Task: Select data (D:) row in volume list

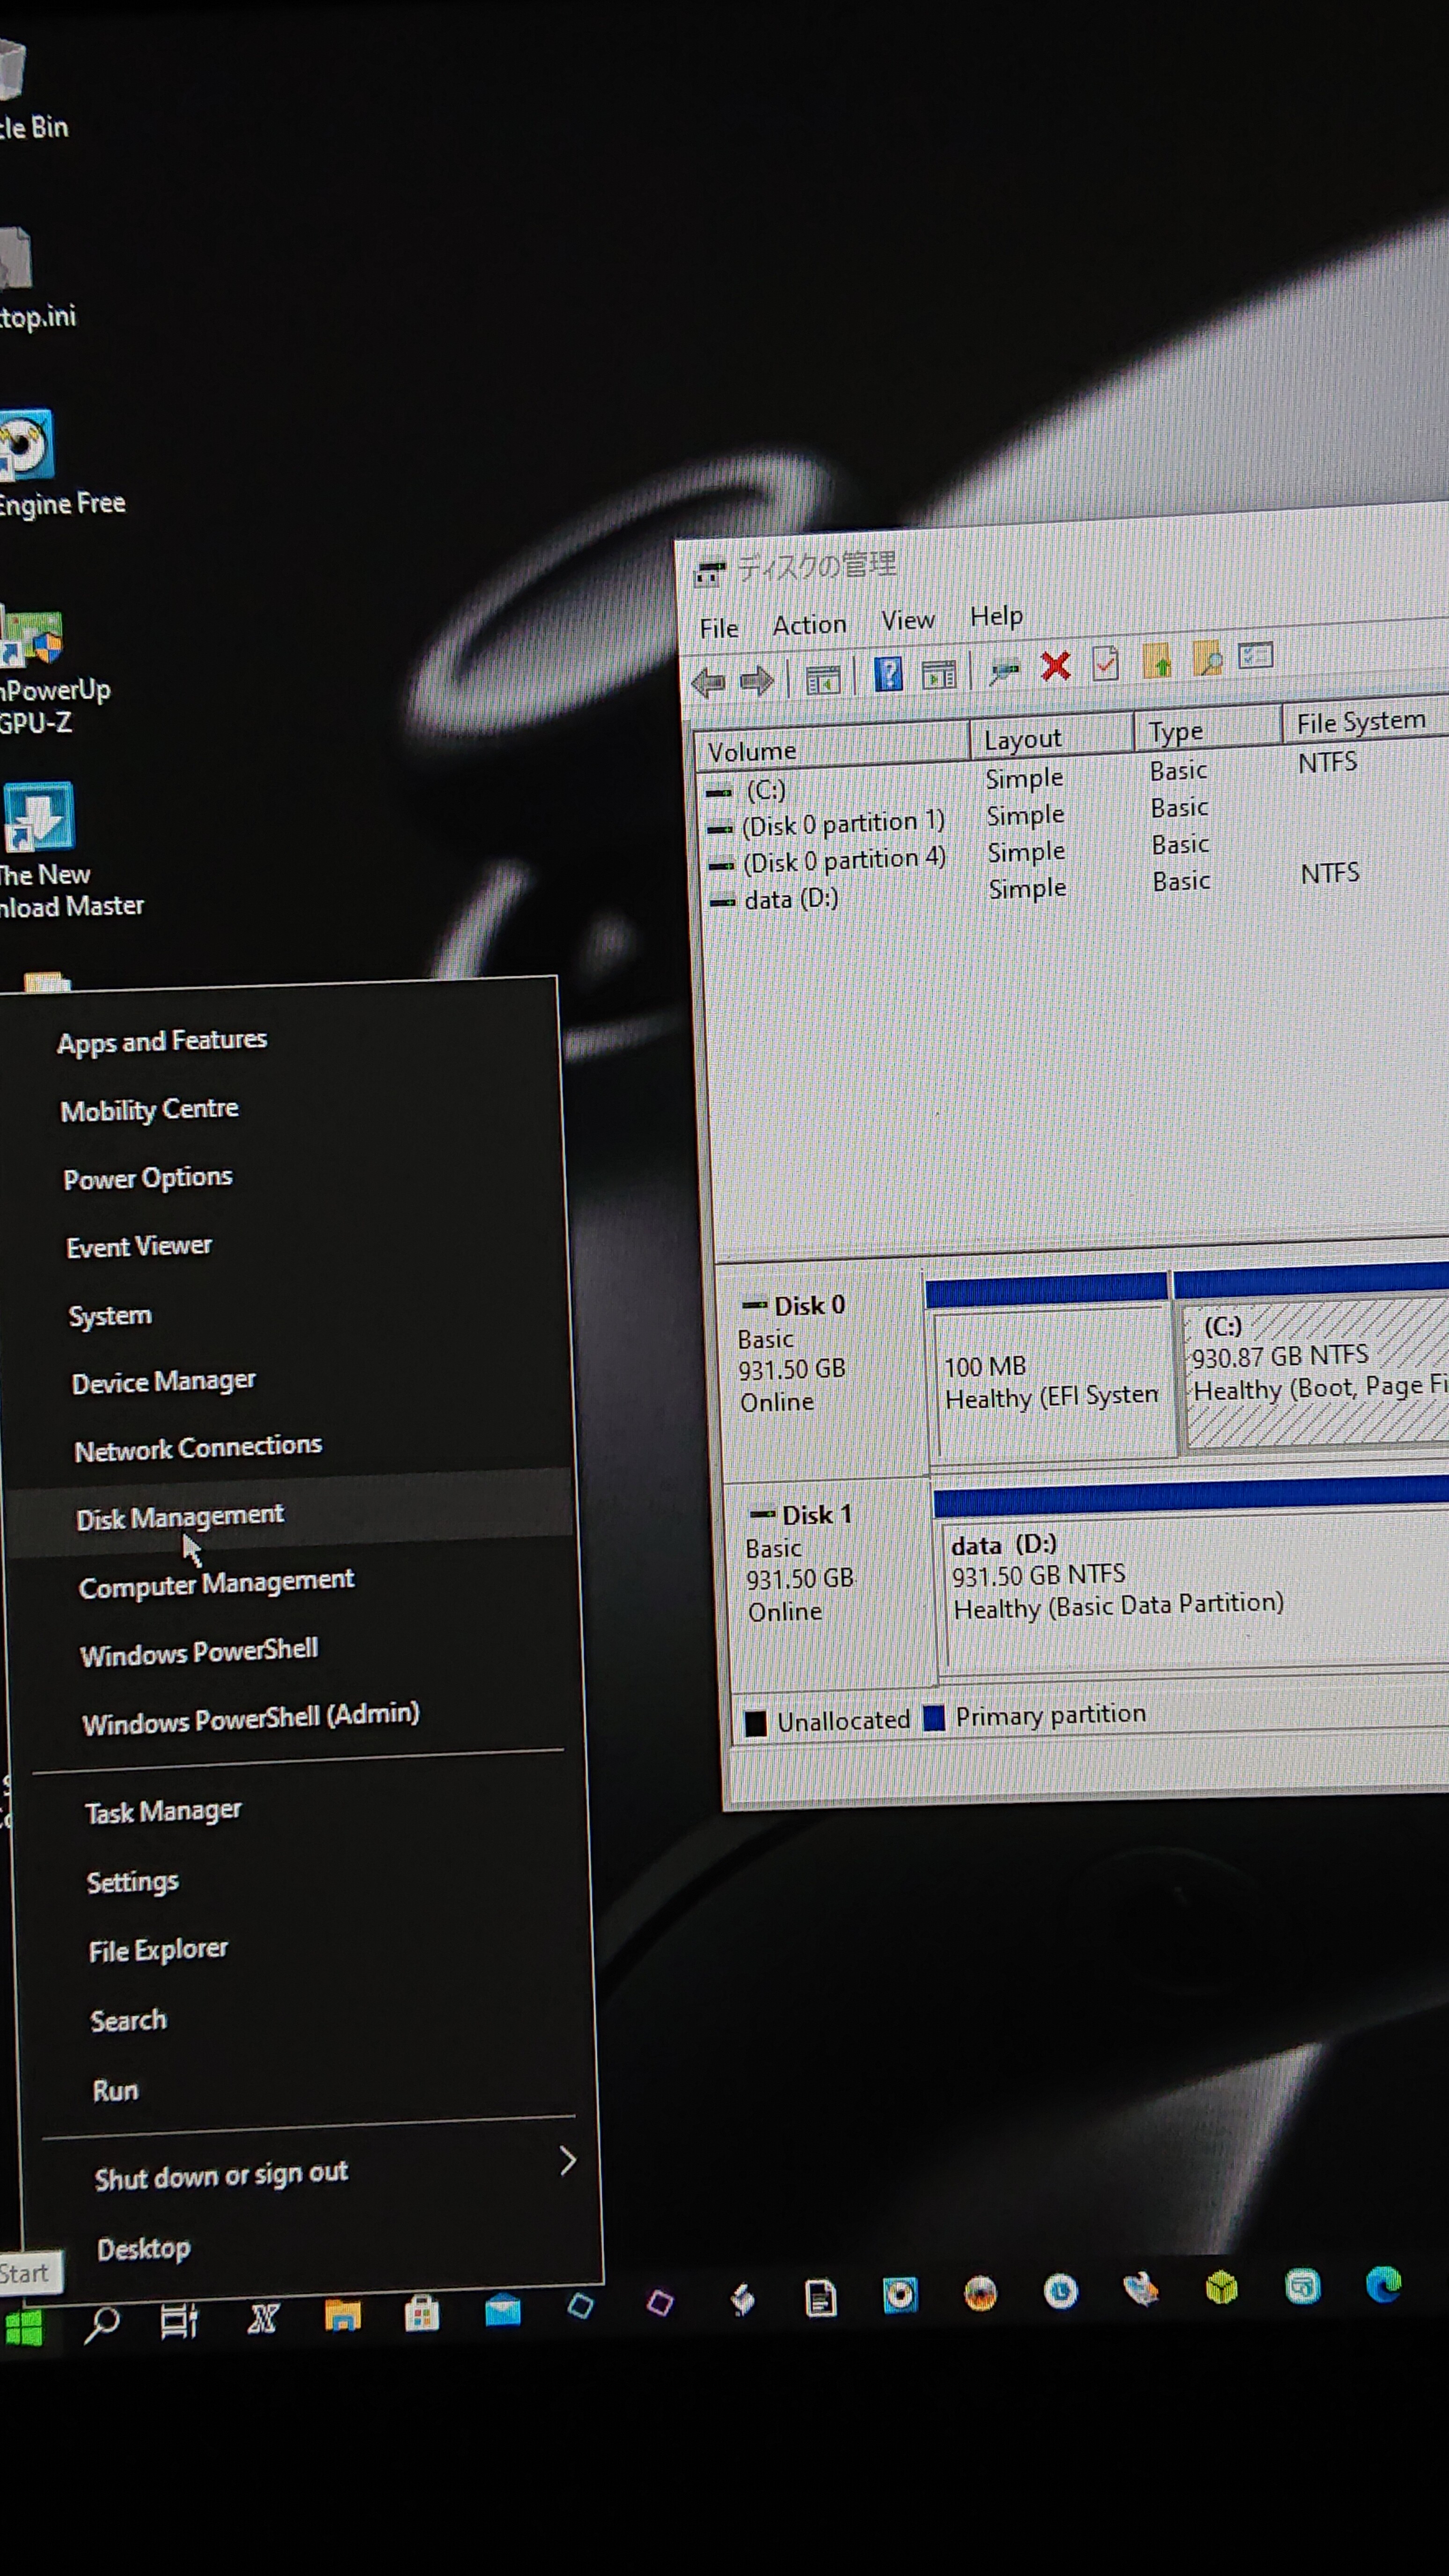Action: [790, 899]
